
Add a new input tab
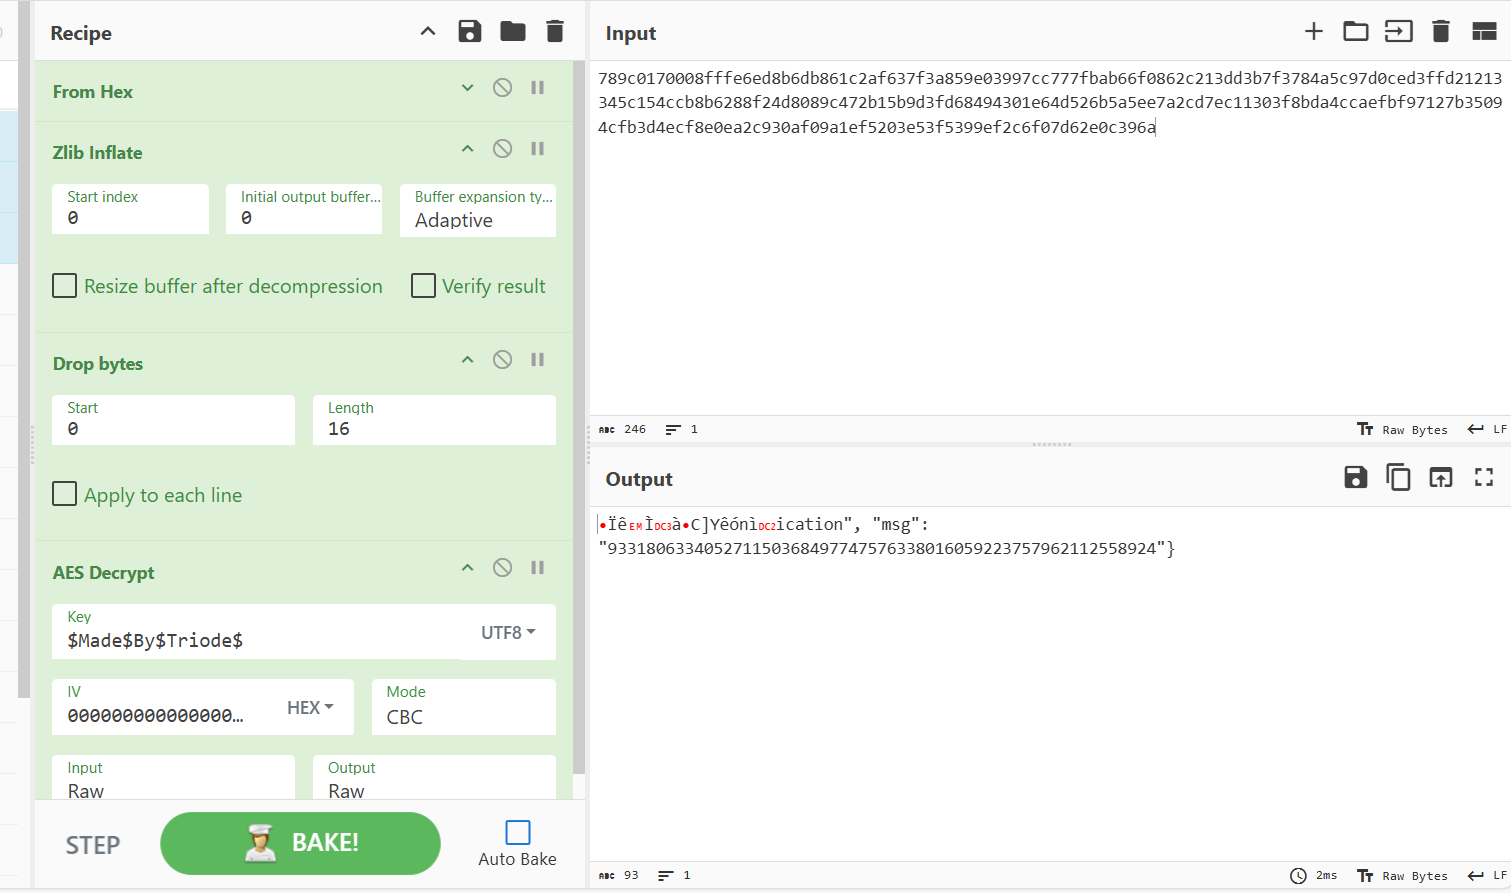1313,32
